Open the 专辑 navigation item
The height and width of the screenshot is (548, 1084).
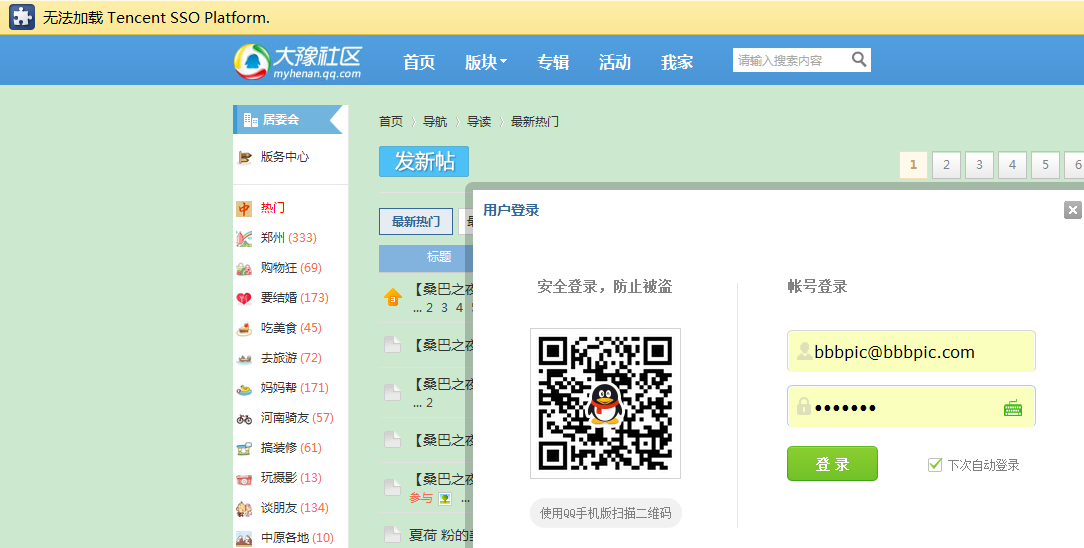[x=553, y=62]
